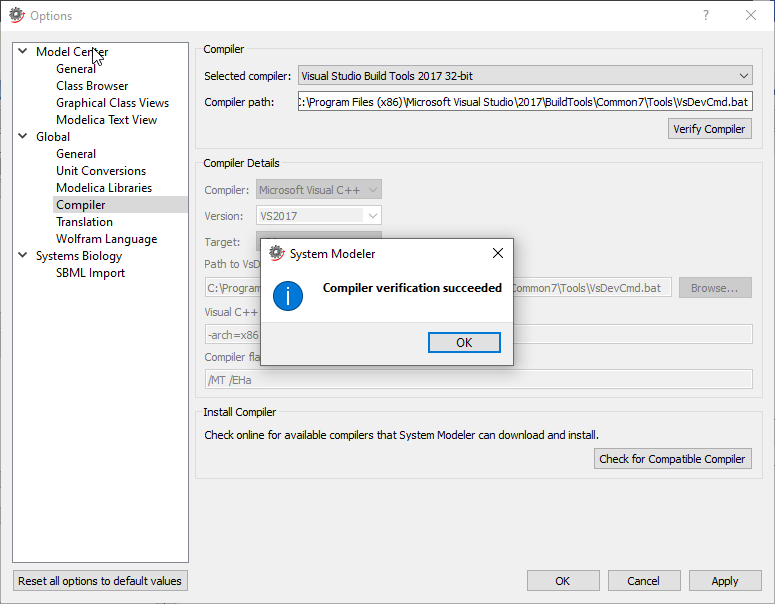Select Wolfram Language in the tree
This screenshot has width=775, height=604.
[106, 239]
